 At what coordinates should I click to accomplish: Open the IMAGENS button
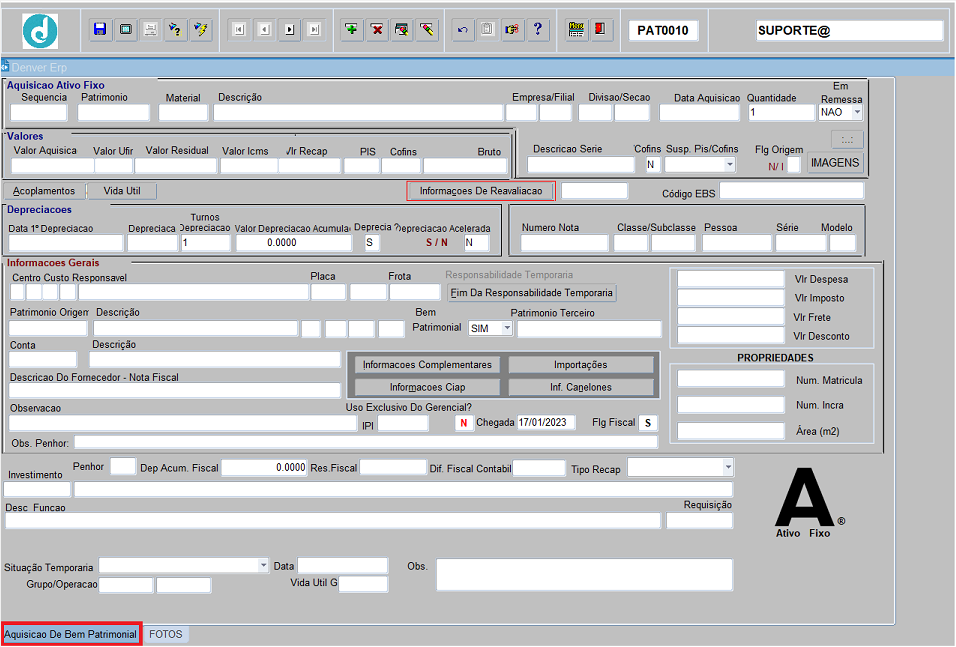pyautogui.click(x=835, y=163)
